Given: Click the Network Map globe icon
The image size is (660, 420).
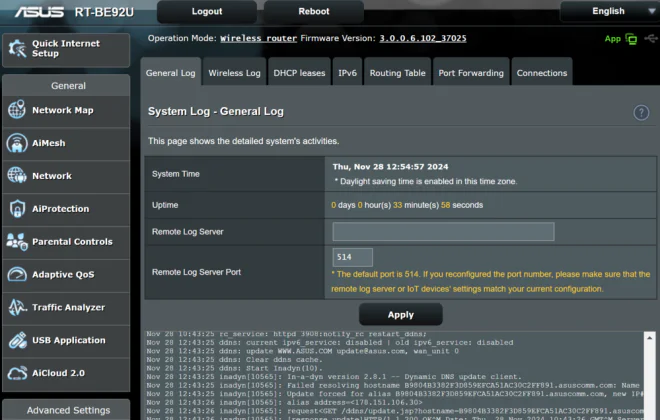Looking at the screenshot, I should point(16,109).
